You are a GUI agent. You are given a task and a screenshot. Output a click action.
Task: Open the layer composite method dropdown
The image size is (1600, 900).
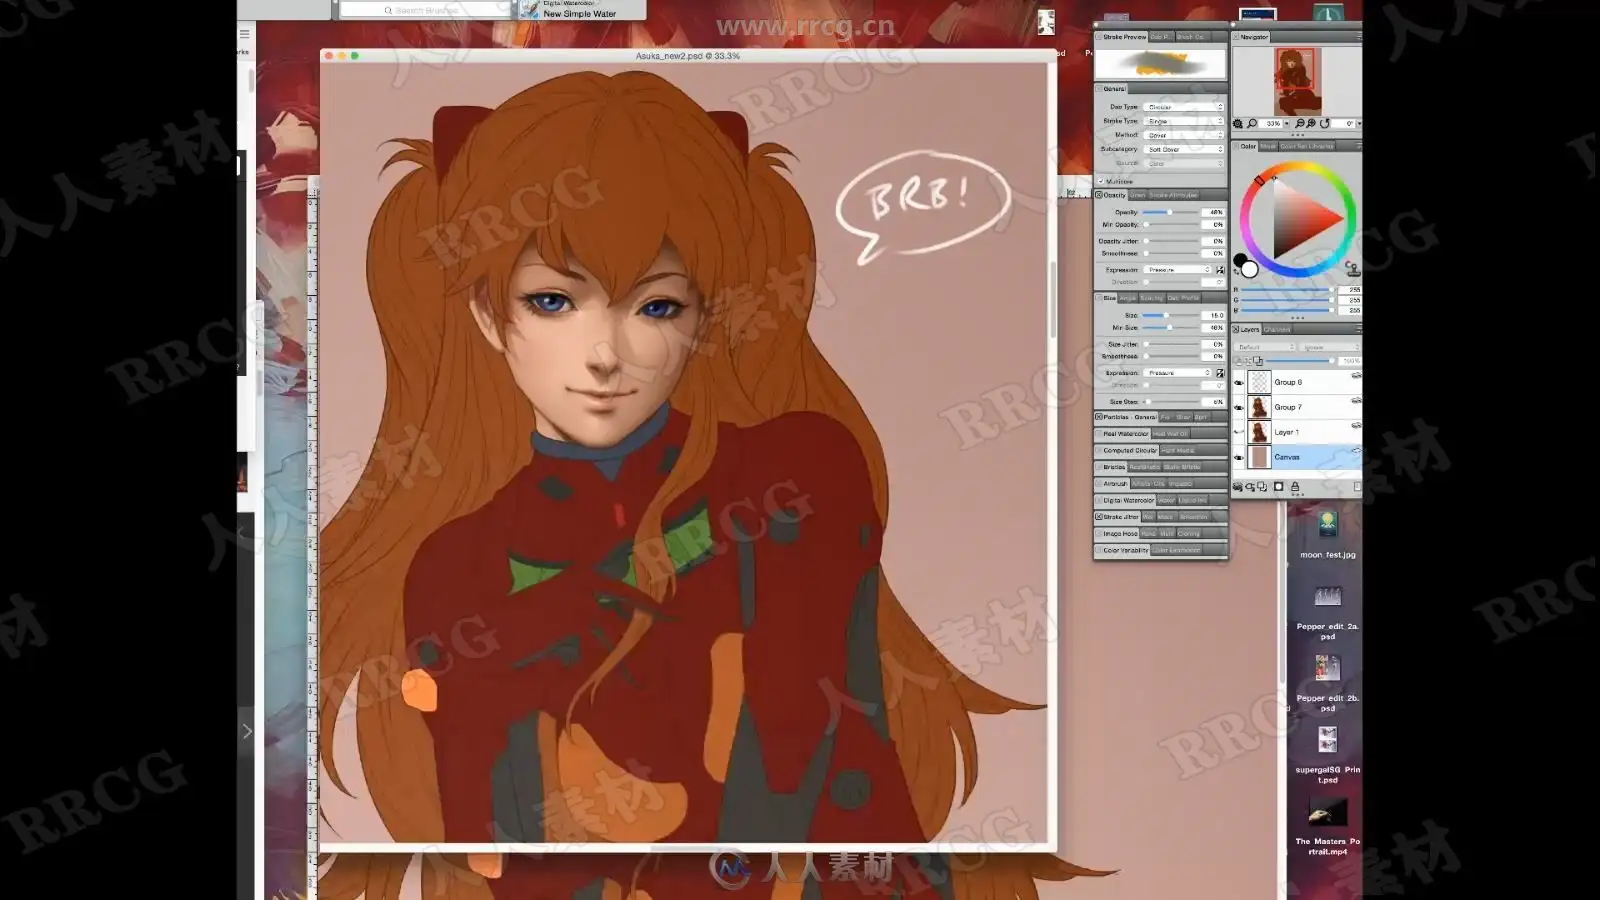click(1266, 347)
